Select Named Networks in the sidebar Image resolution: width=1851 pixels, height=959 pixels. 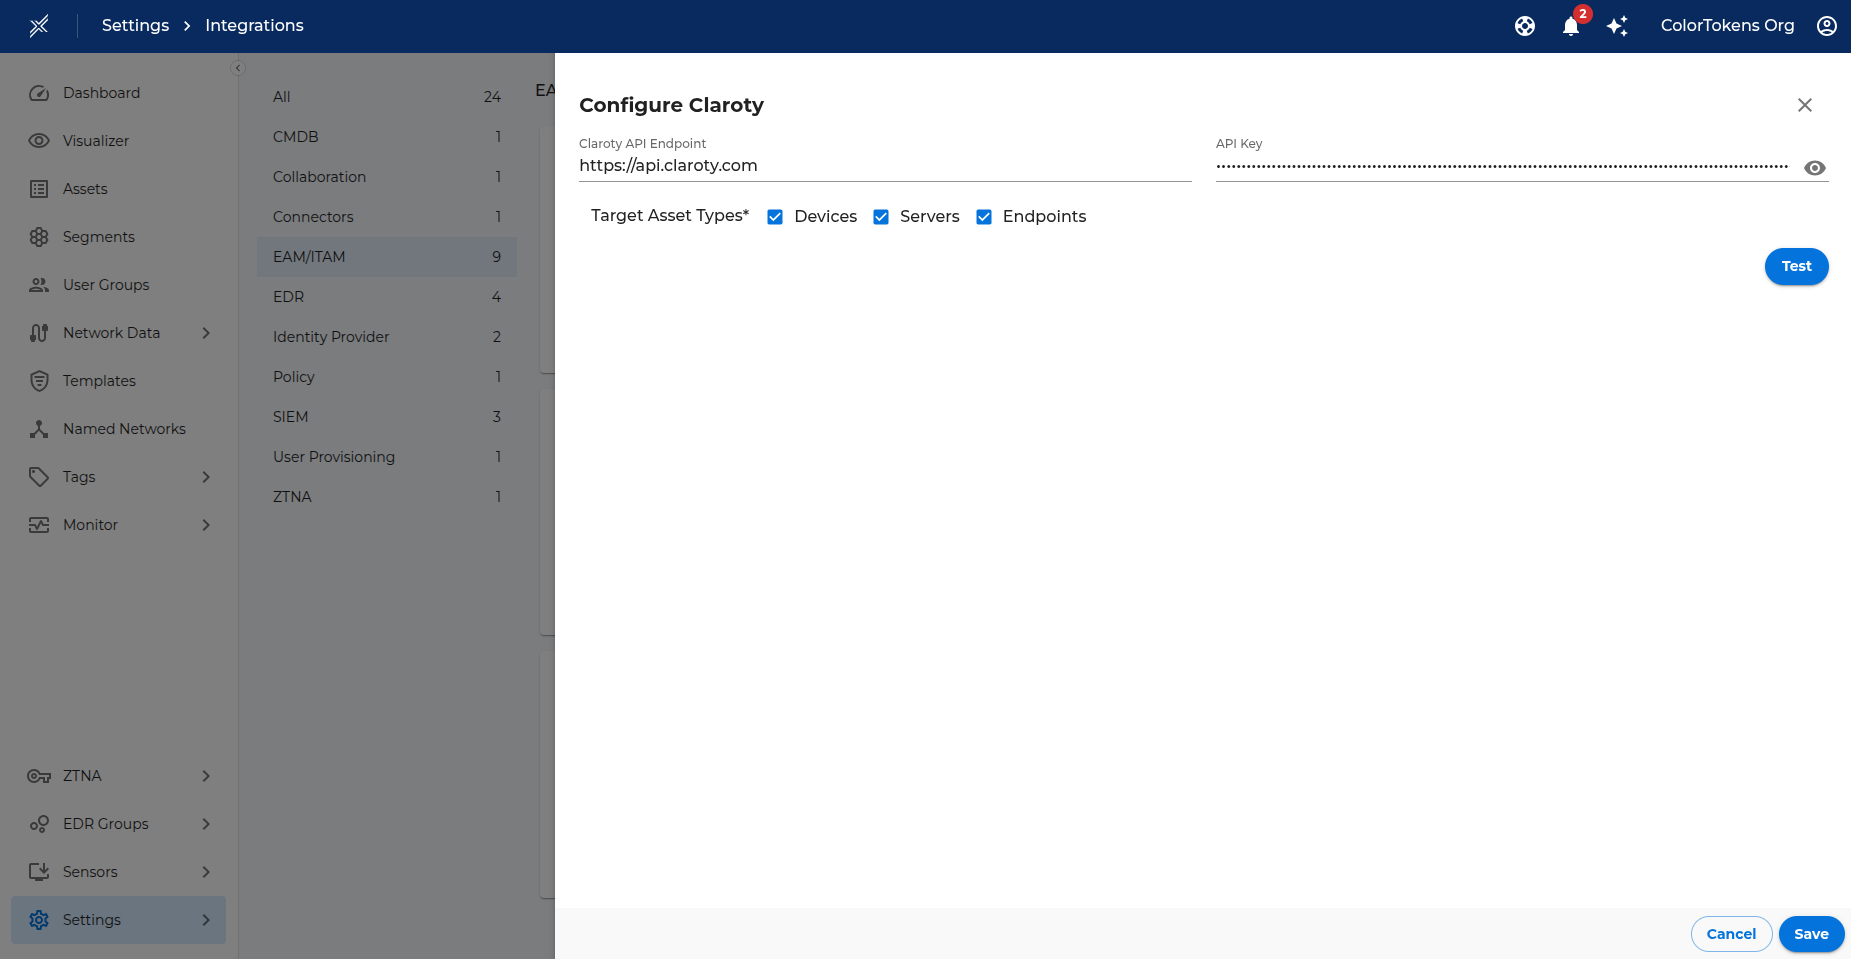(124, 428)
